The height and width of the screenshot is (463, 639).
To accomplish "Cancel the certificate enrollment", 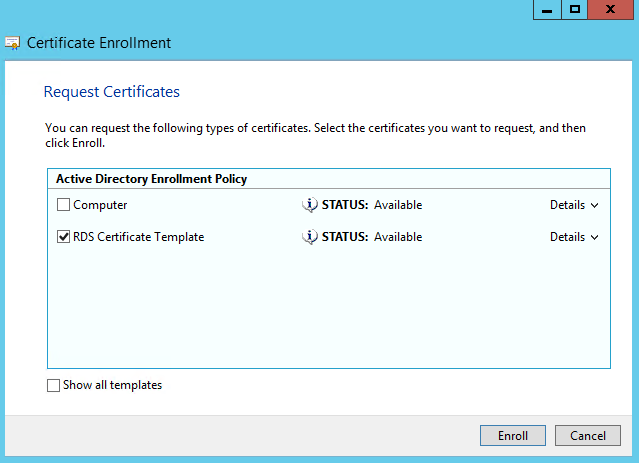I will pos(588,436).
